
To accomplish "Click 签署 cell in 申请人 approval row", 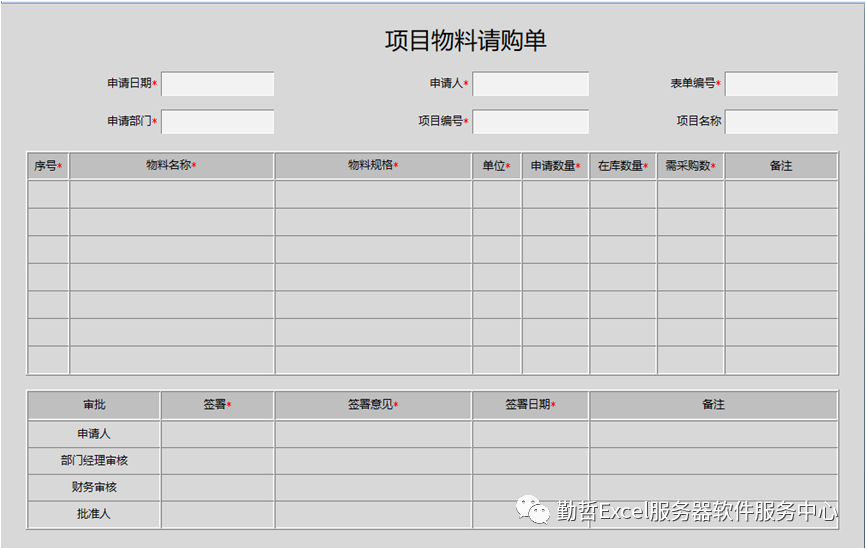I will (218, 434).
